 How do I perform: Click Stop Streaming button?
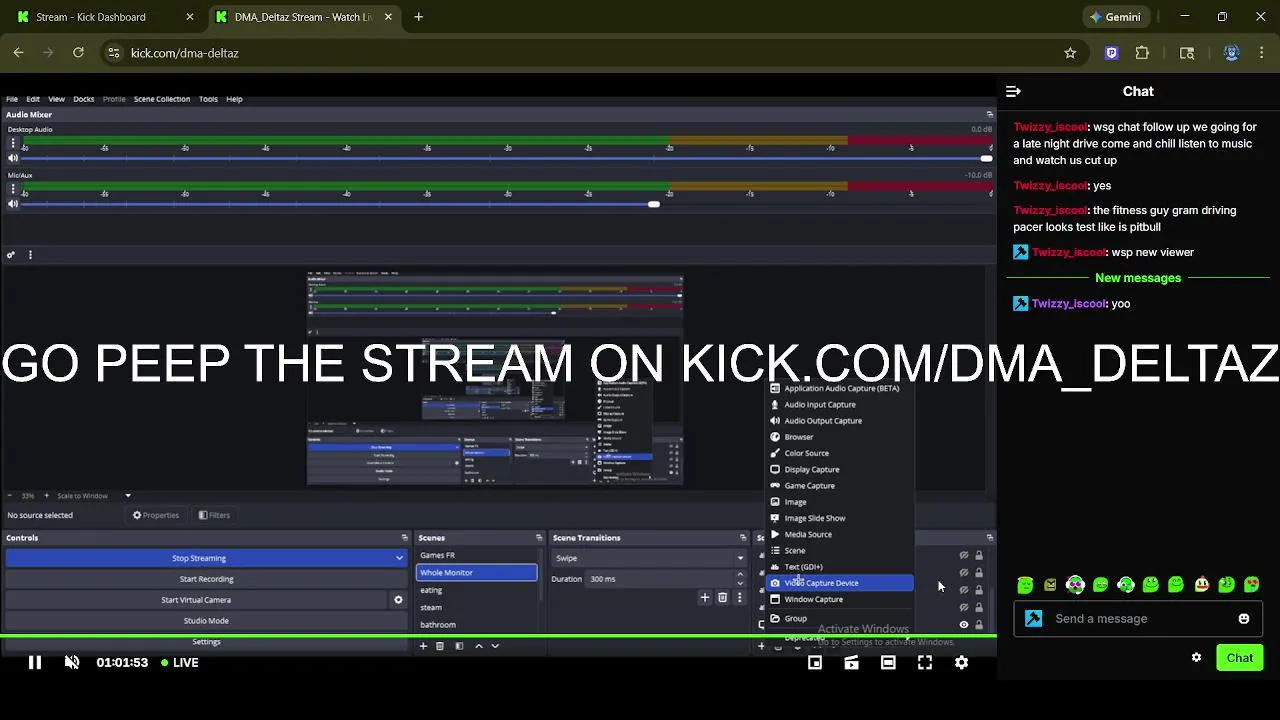tap(199, 558)
